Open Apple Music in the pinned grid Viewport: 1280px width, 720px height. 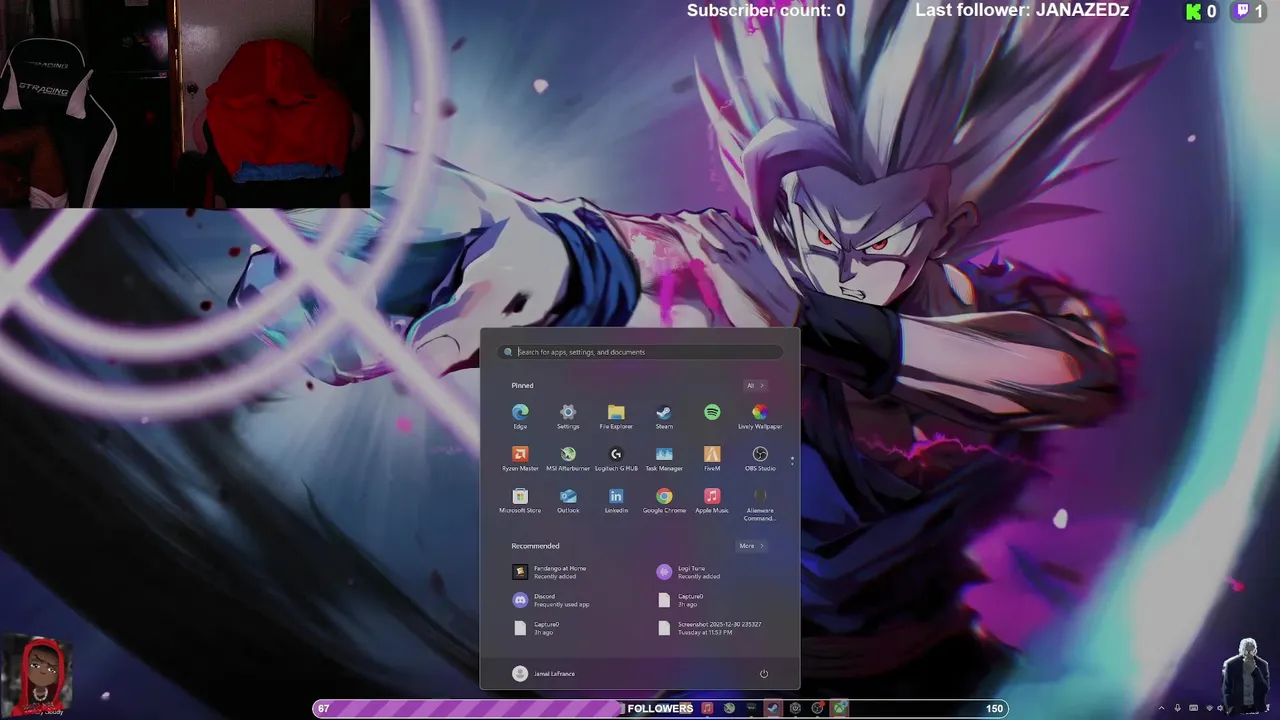tap(712, 500)
